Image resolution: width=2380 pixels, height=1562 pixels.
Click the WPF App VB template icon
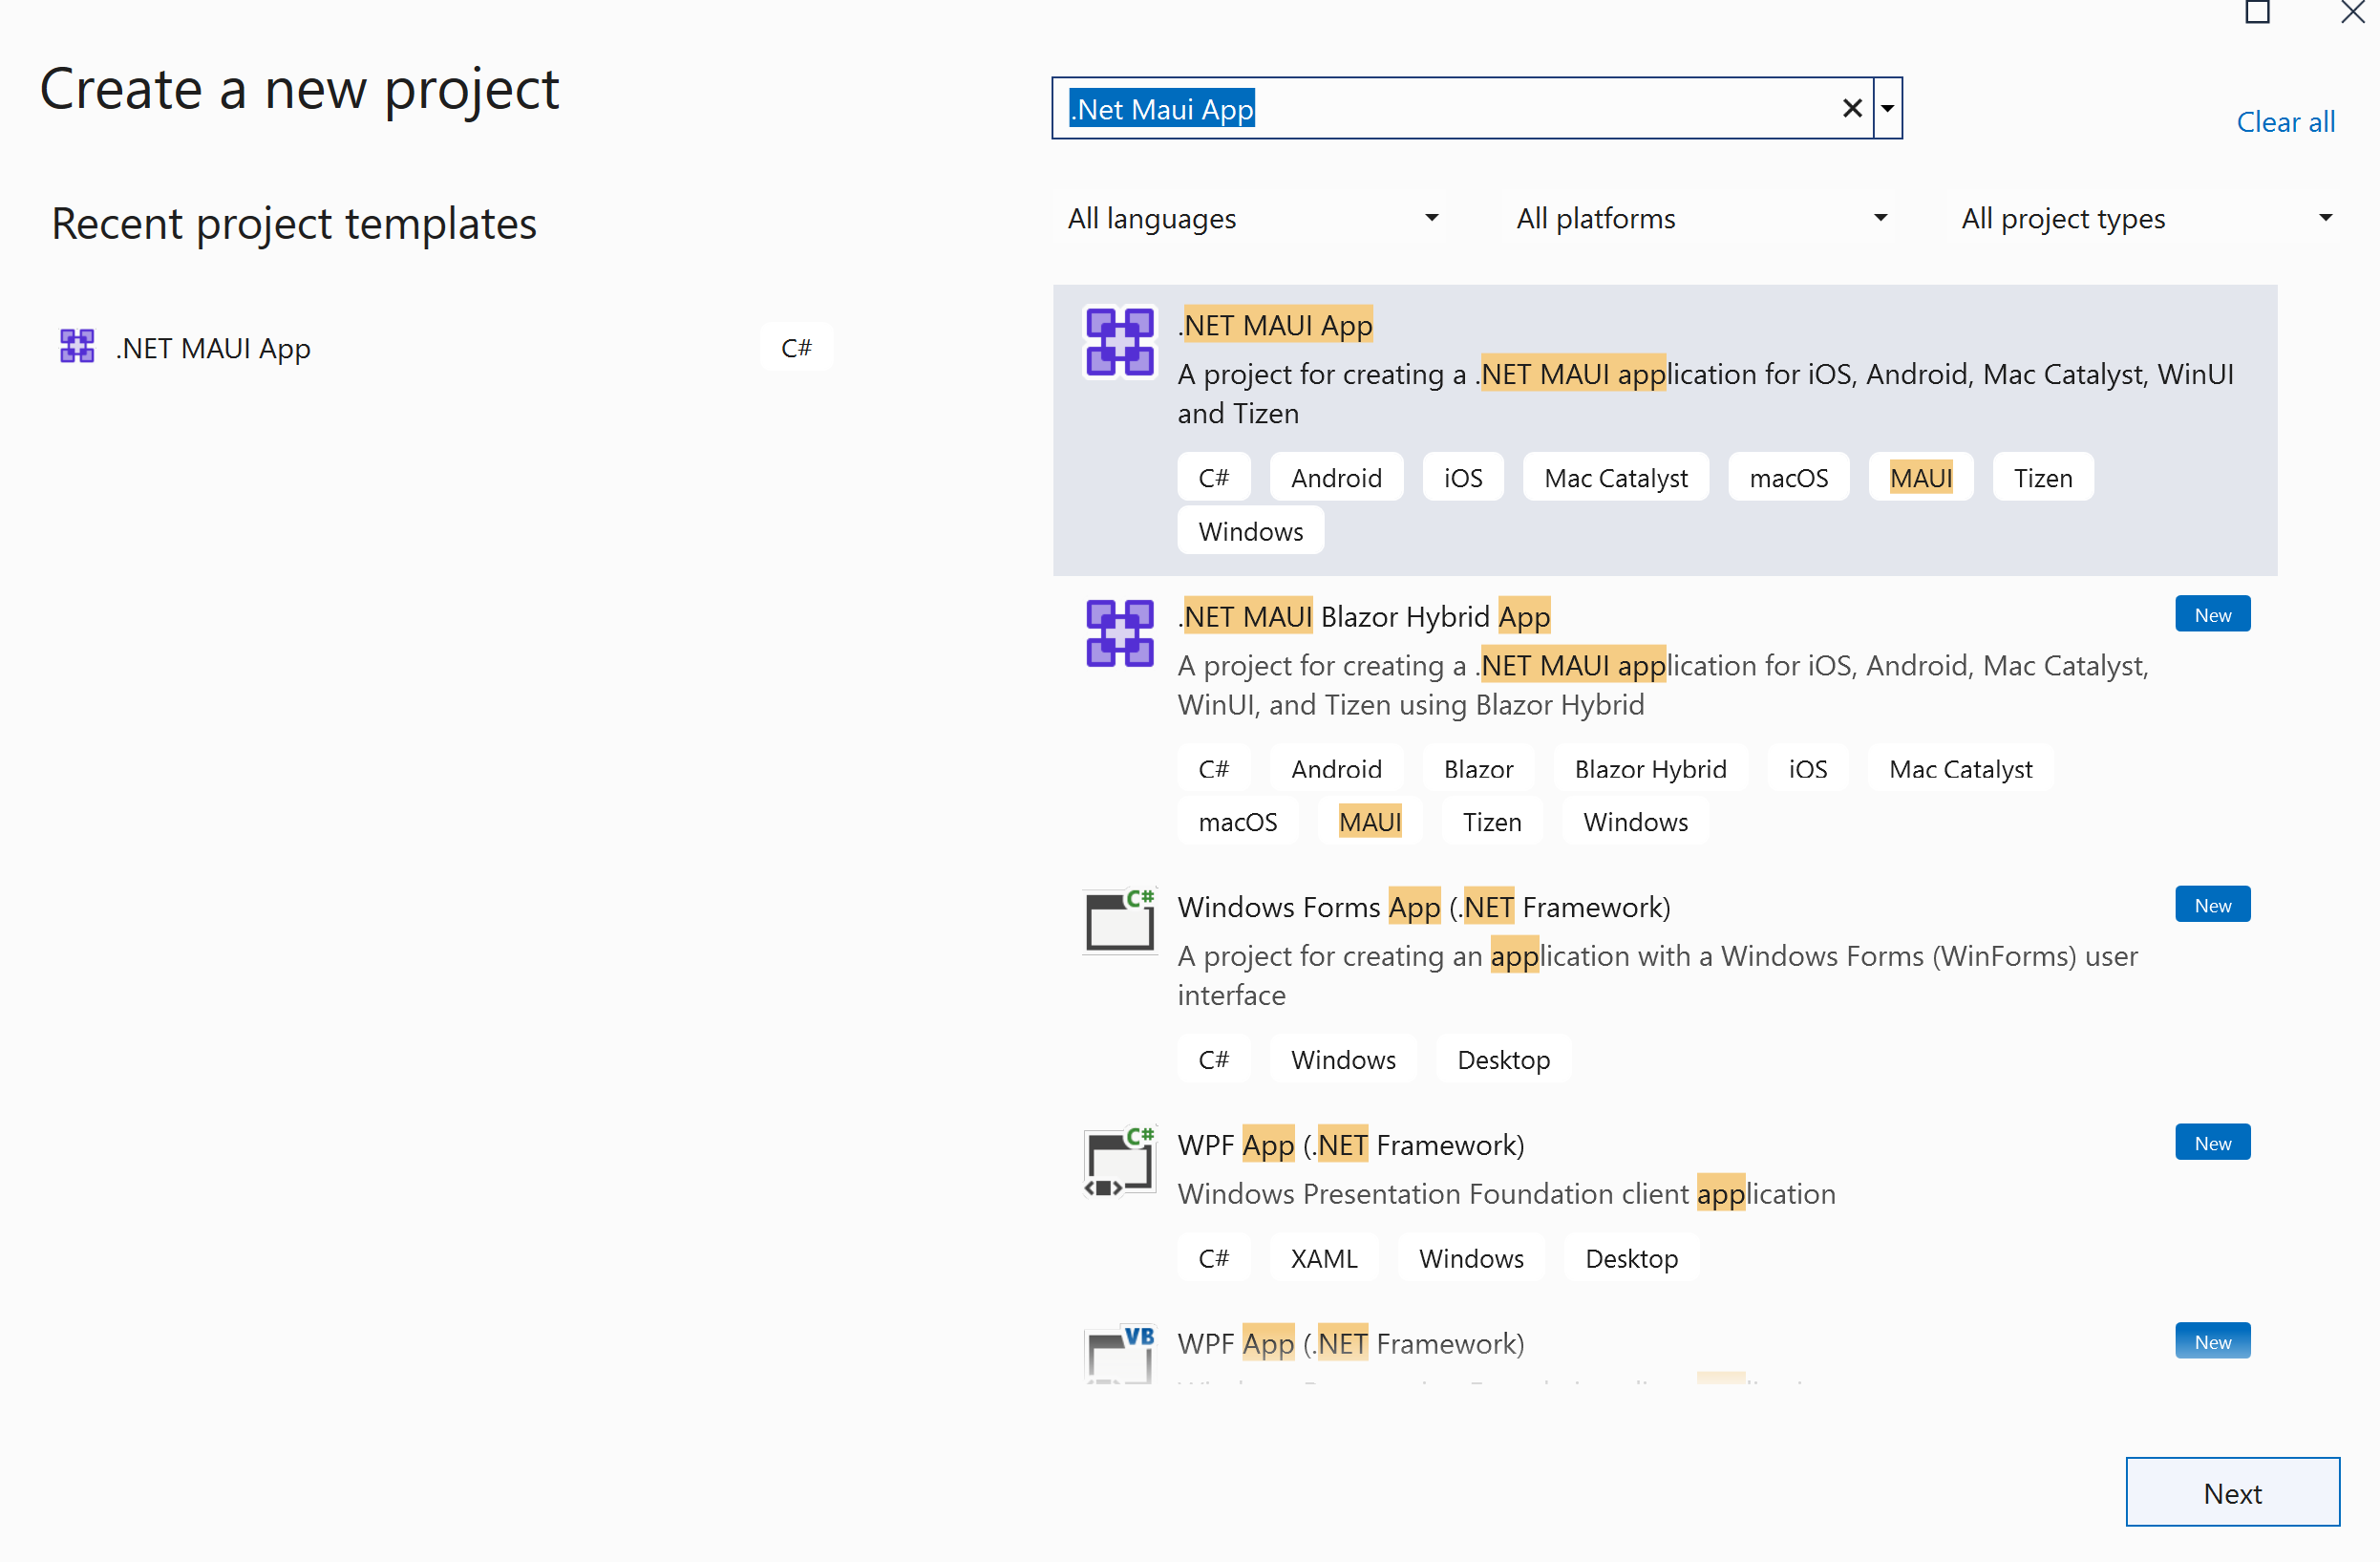pos(1119,1354)
